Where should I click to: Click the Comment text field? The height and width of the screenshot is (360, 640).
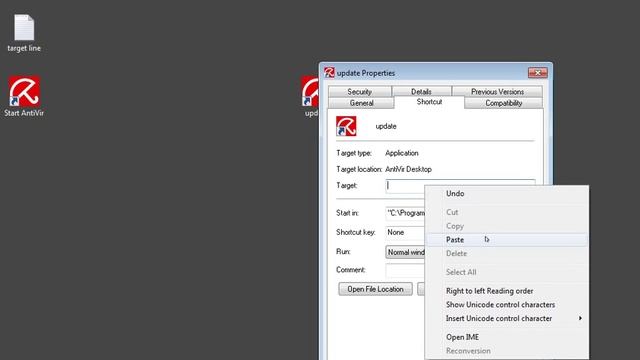click(405, 270)
